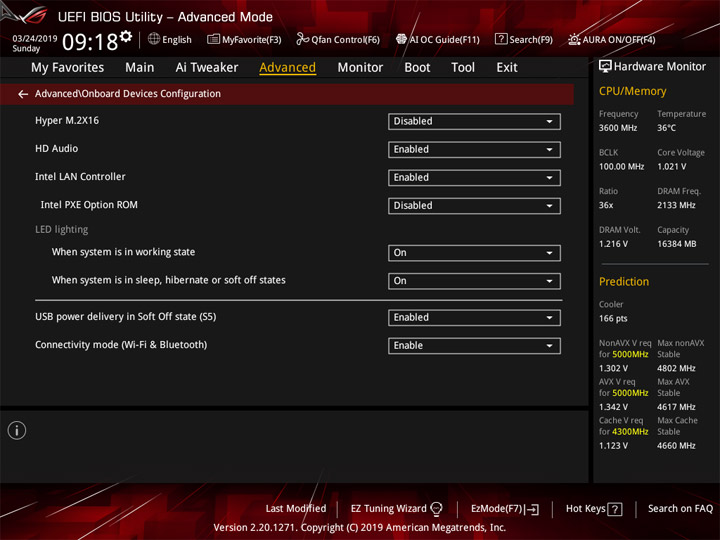This screenshot has height=540, width=720.
Task: Open the USB power delivery S5 dropdown
Action: click(474, 317)
